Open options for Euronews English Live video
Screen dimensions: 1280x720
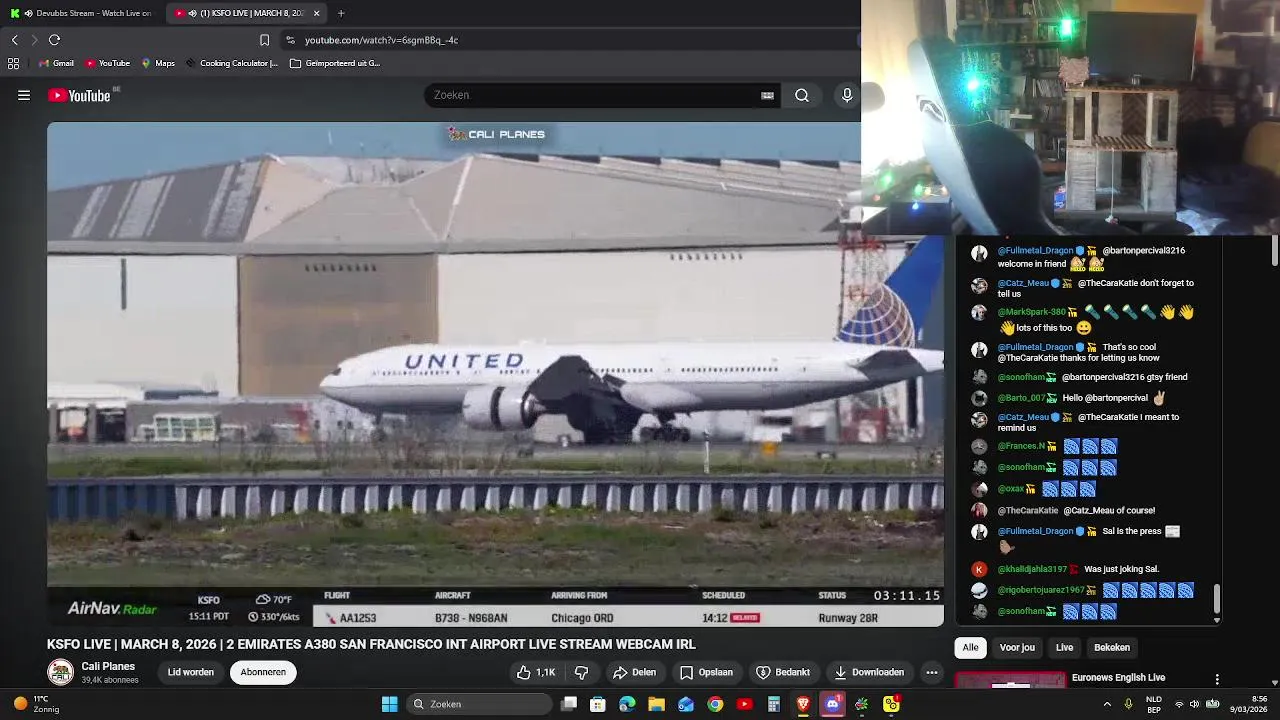click(1217, 680)
